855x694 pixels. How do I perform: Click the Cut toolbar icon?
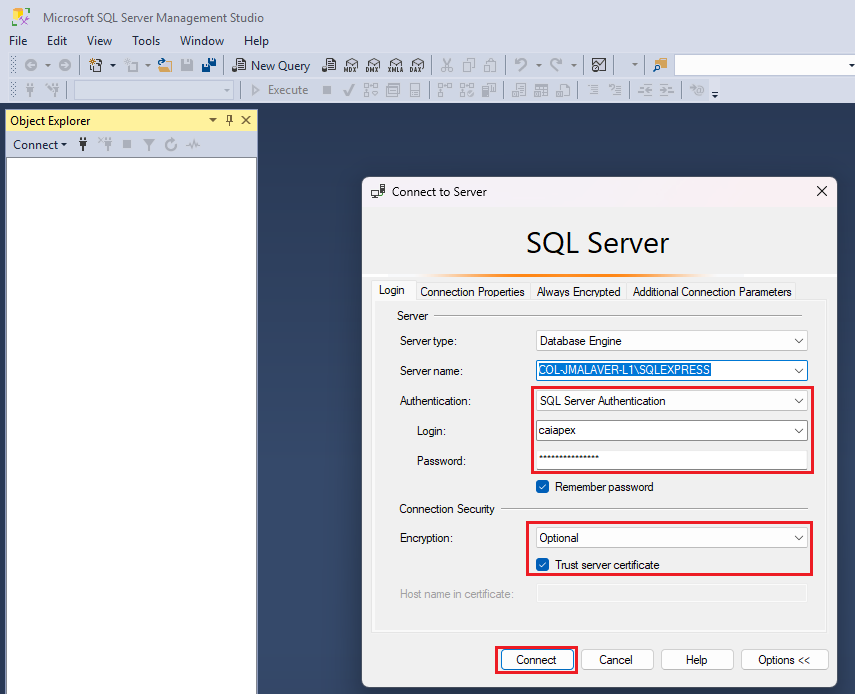447,65
